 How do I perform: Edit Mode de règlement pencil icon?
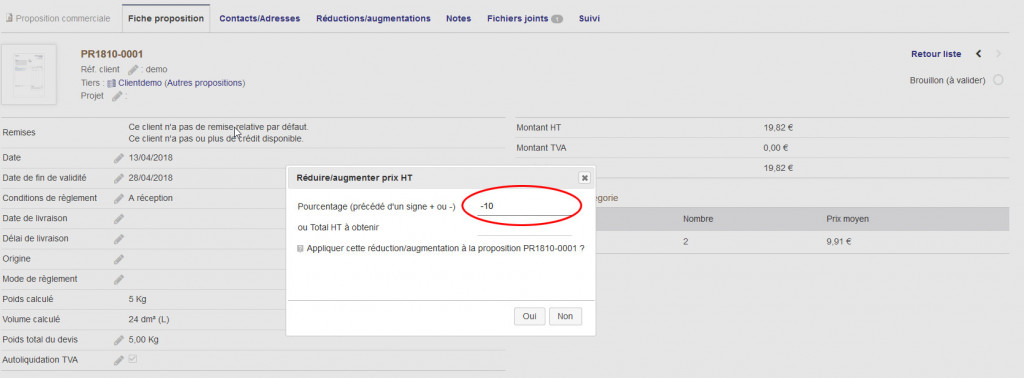point(118,279)
